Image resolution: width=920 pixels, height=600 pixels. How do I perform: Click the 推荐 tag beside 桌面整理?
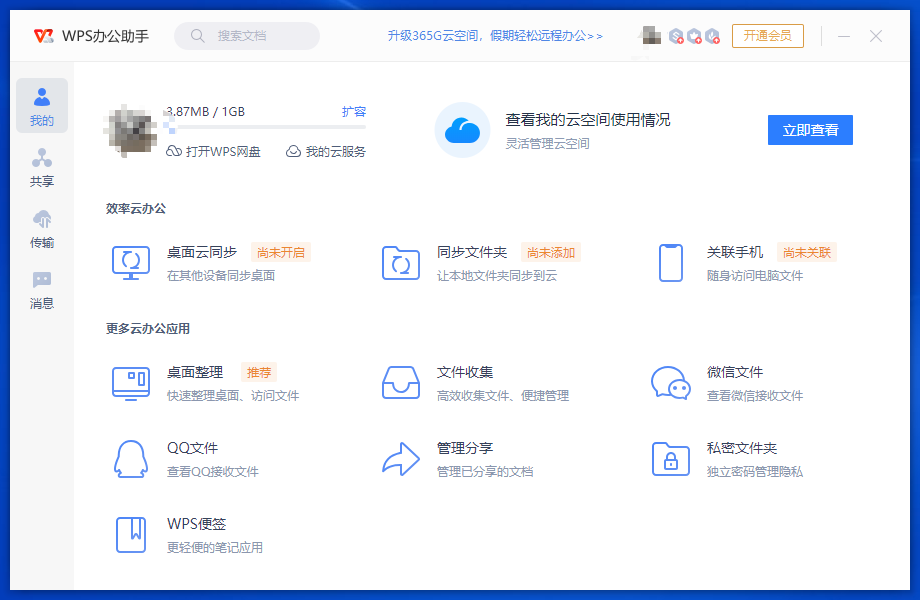tap(259, 372)
